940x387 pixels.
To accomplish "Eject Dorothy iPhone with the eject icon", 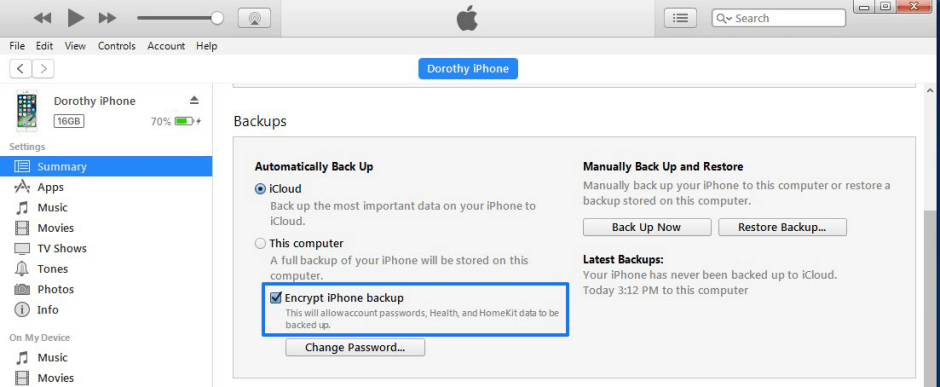I will pos(194,100).
